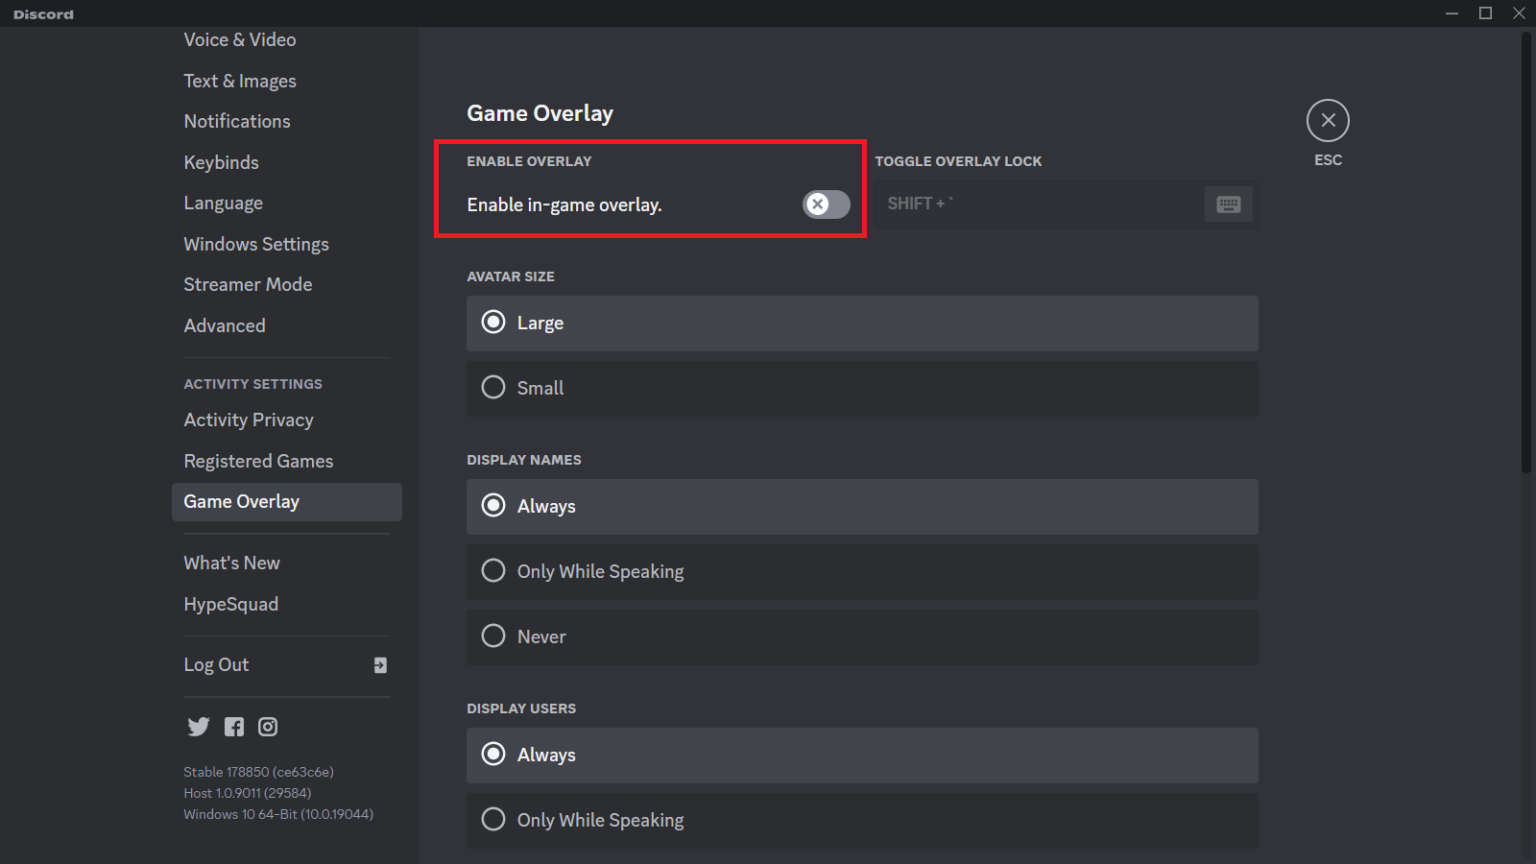The image size is (1536, 864).
Task: Enable the in-game overlay toggle
Action: pos(825,204)
